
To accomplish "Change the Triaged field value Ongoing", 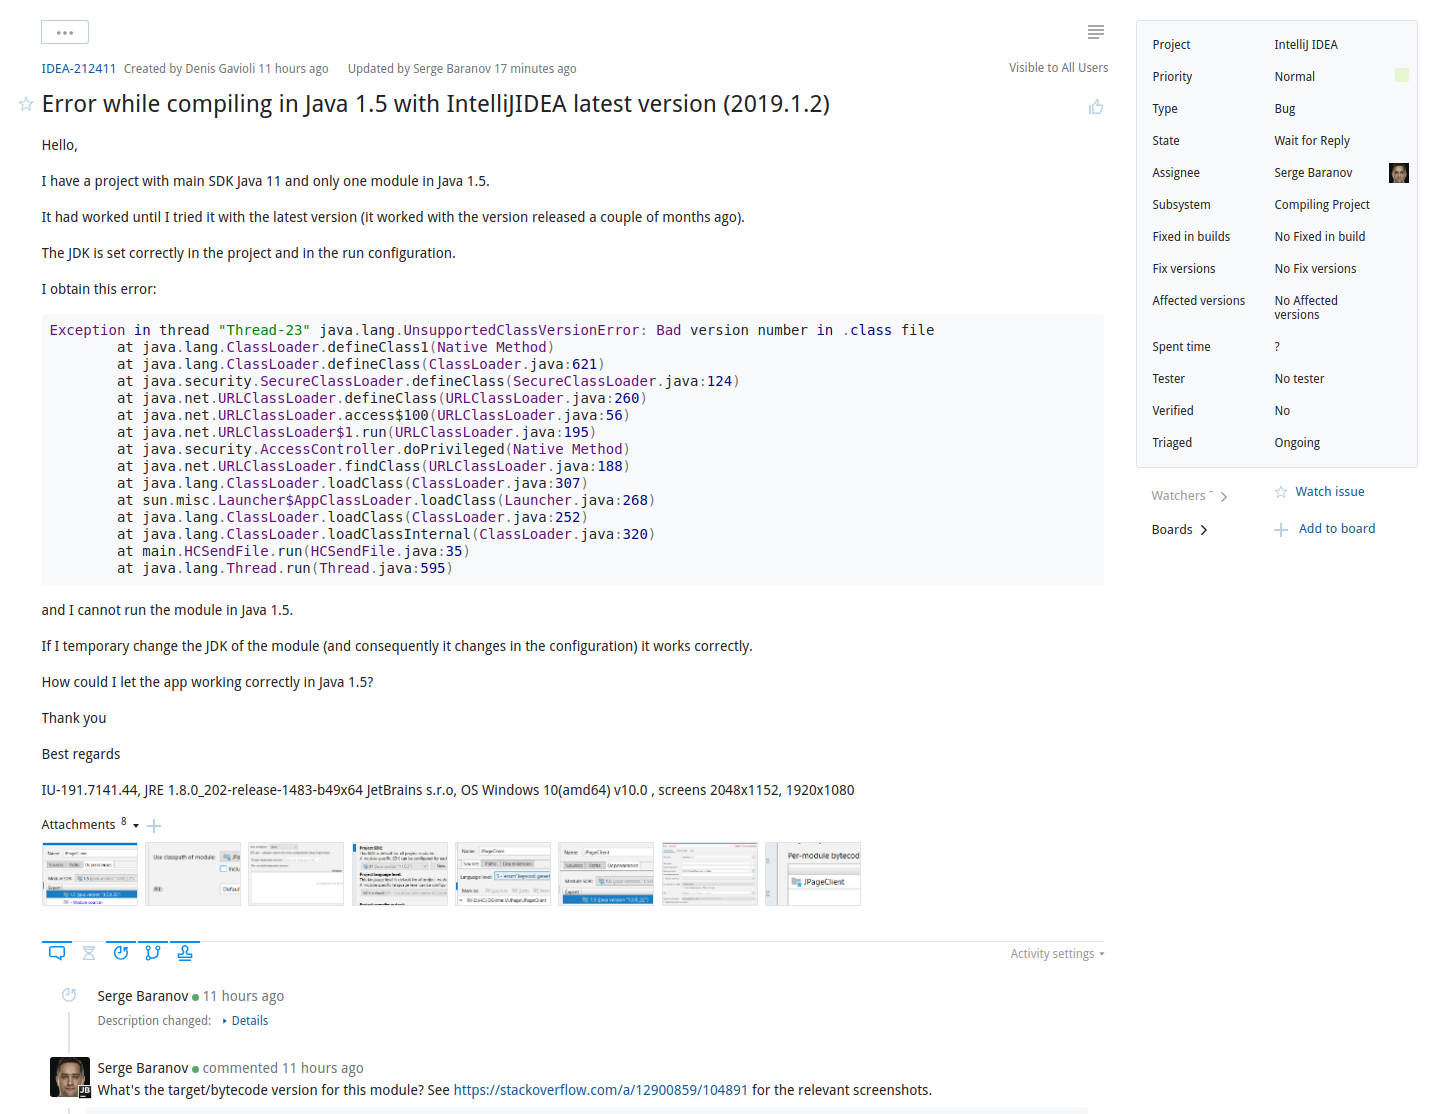I will 1297,443.
